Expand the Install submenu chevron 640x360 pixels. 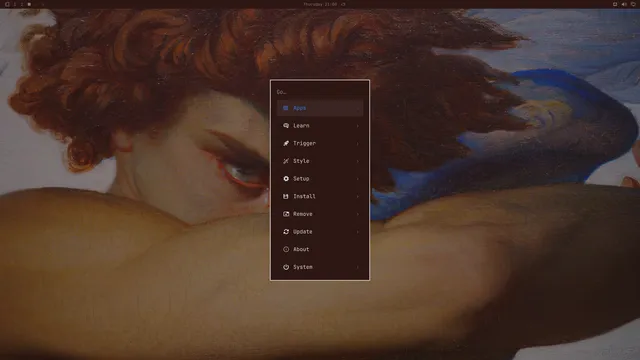(358, 196)
